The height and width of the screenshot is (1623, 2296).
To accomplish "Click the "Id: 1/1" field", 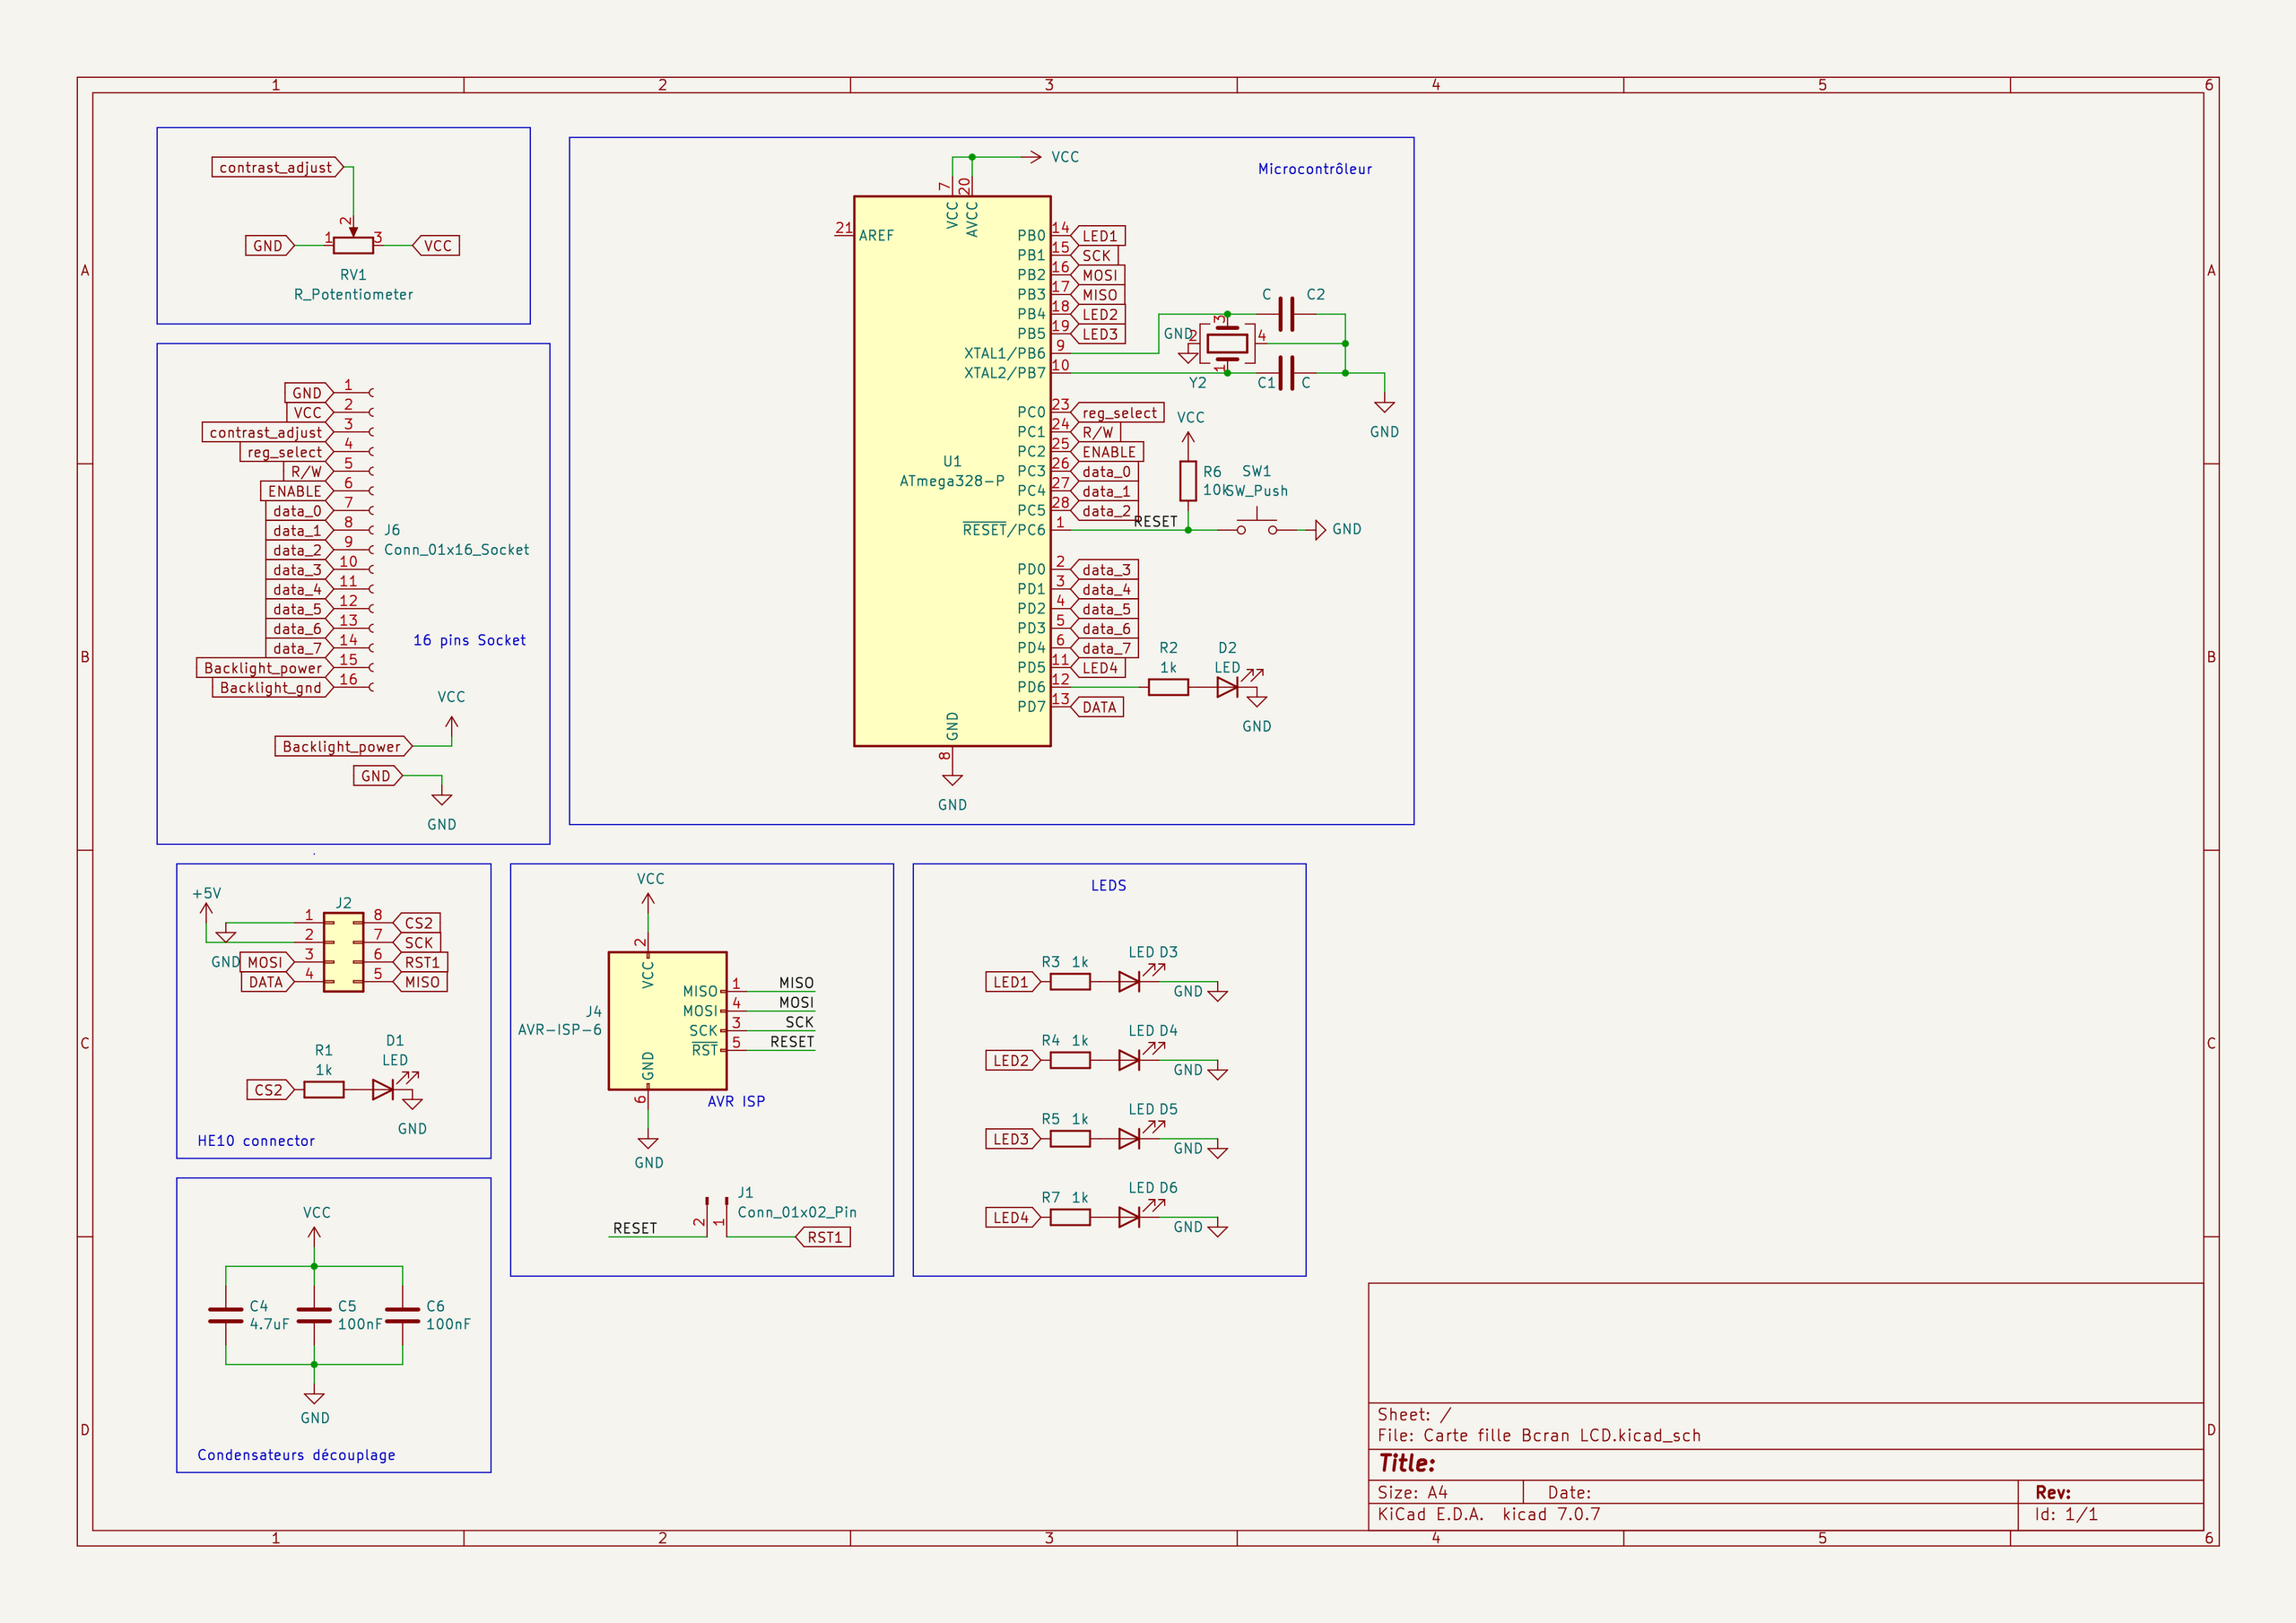I will 2066,1514.
